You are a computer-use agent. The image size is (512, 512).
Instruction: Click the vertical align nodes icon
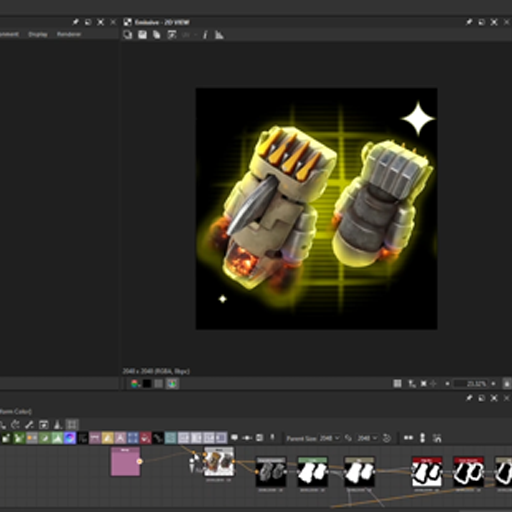[422, 438]
